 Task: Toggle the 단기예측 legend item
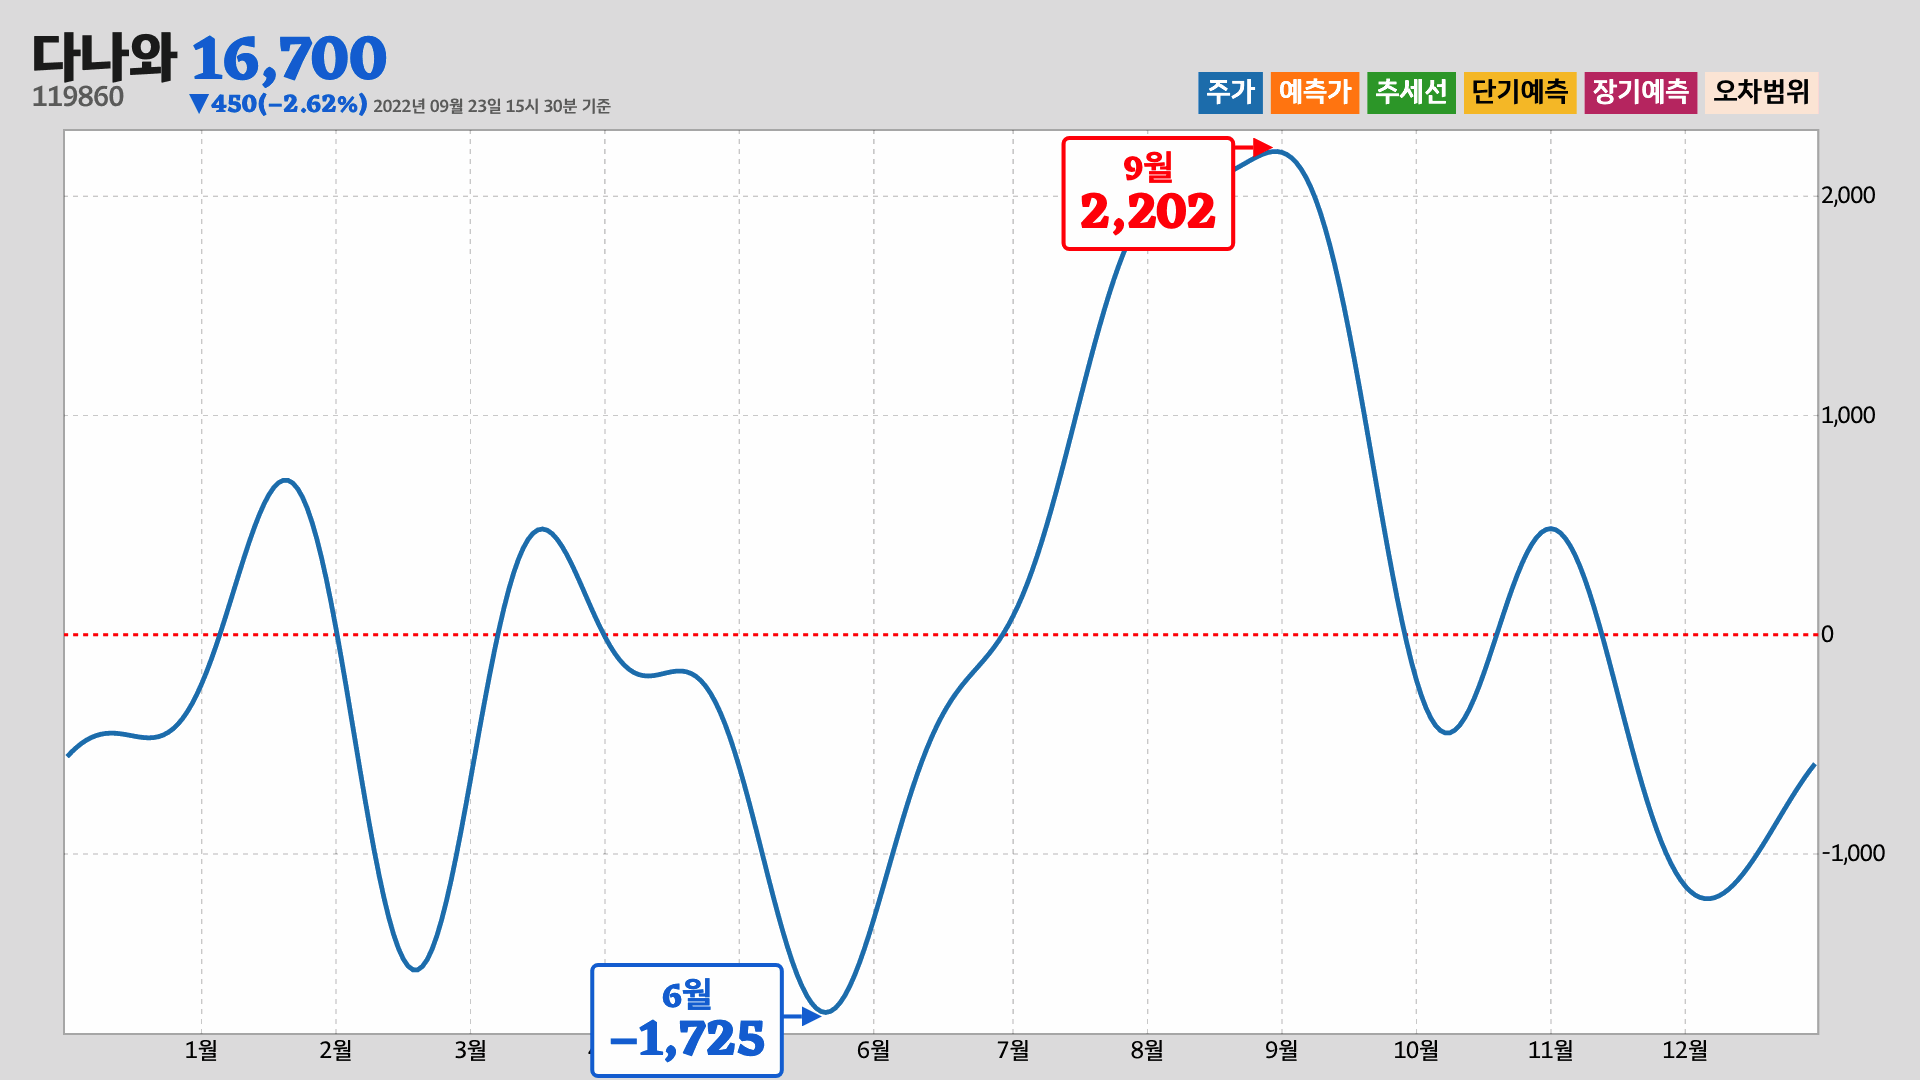click(x=1520, y=92)
